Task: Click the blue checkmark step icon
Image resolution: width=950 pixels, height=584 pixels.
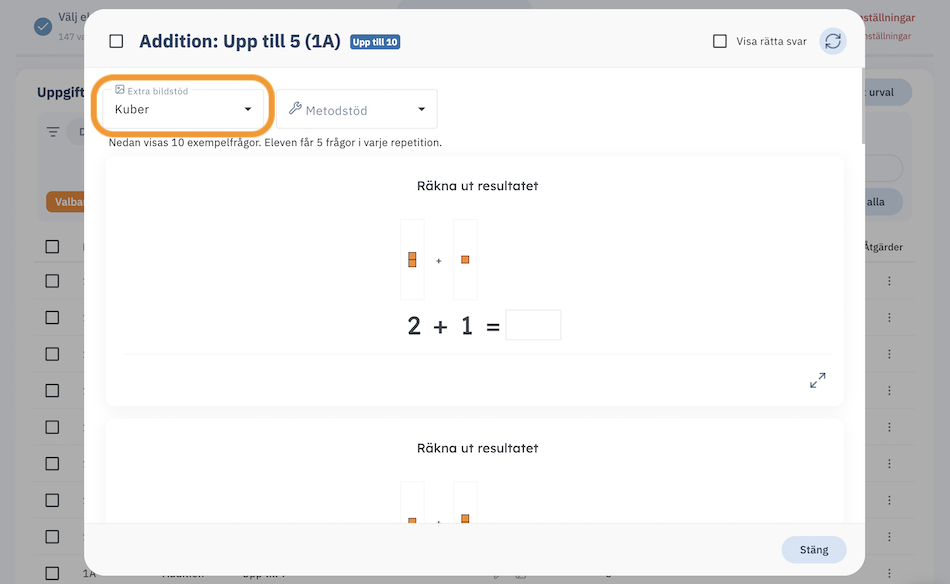Action: 43,27
